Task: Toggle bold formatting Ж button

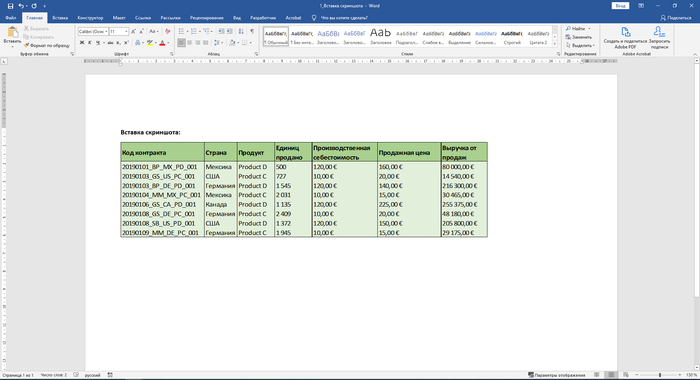Action: click(x=82, y=43)
